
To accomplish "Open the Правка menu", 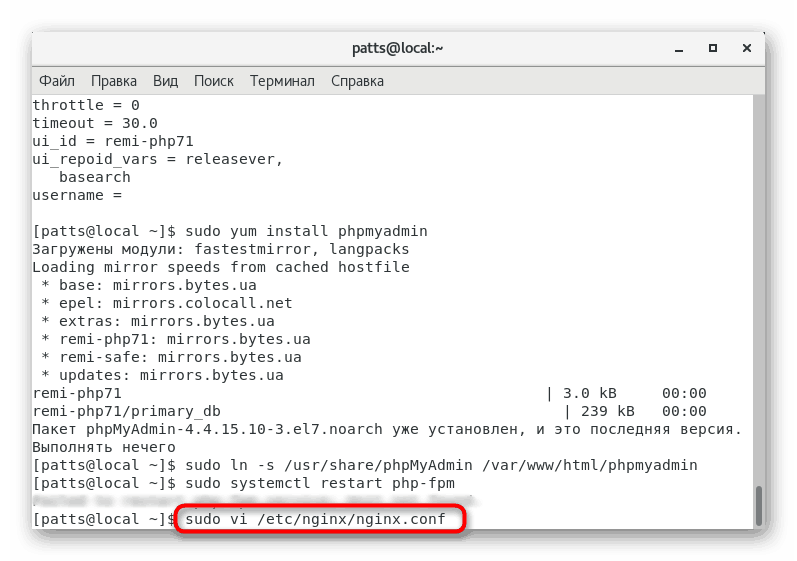I will 114,81.
